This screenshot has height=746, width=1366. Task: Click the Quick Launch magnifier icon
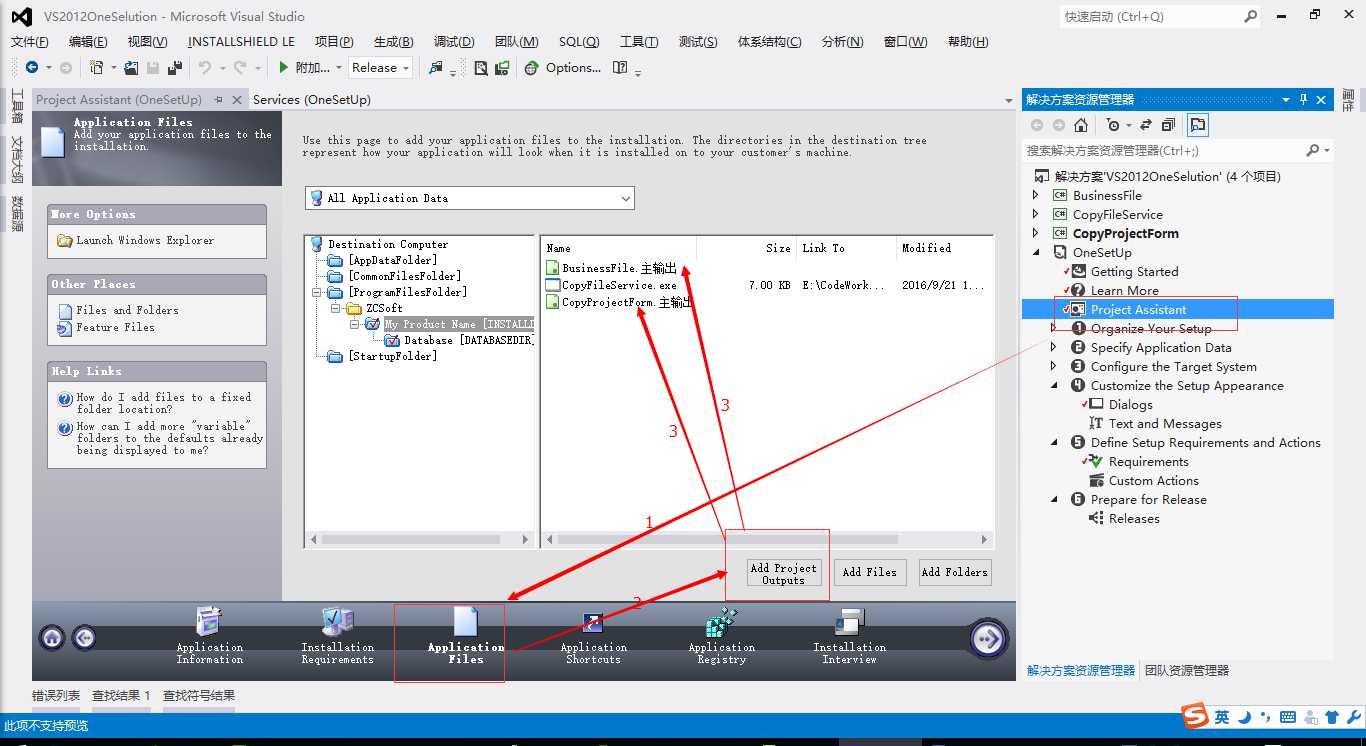click(x=1250, y=16)
